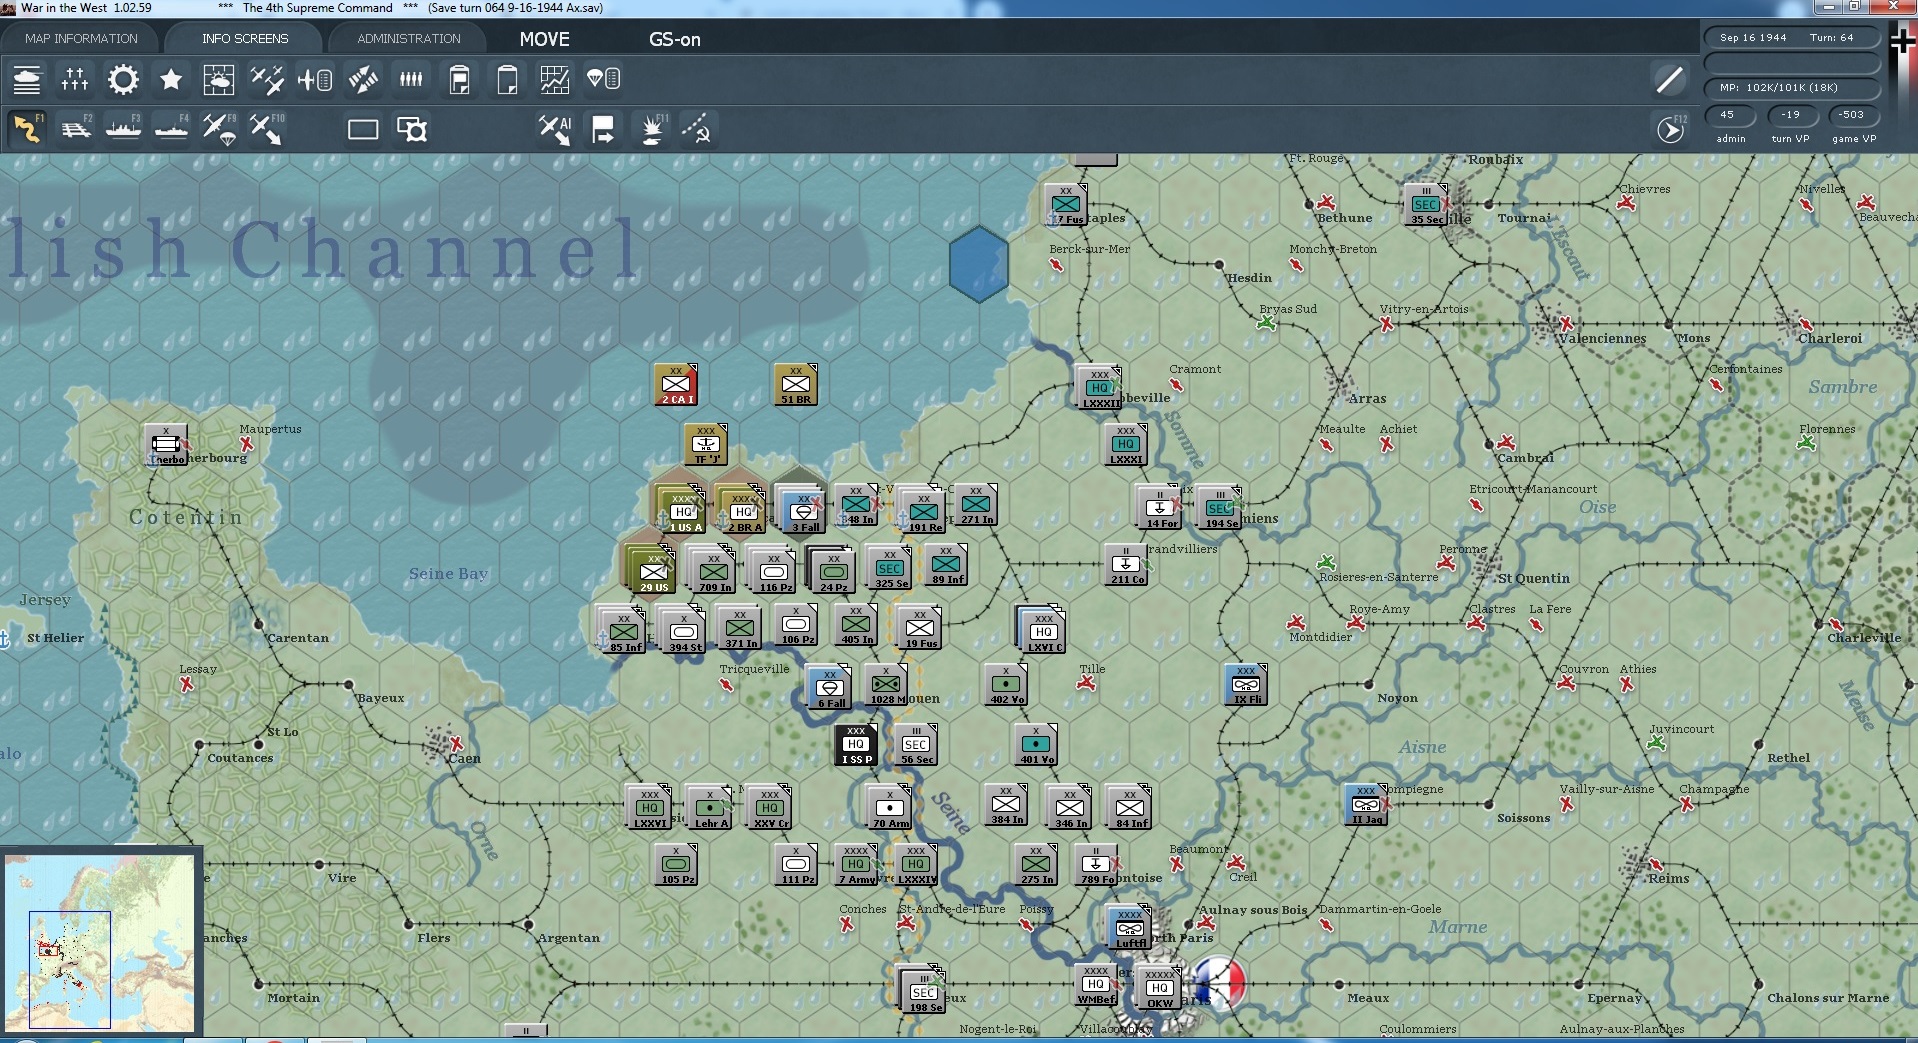Click the blue highlighted sea hex

tap(979, 264)
